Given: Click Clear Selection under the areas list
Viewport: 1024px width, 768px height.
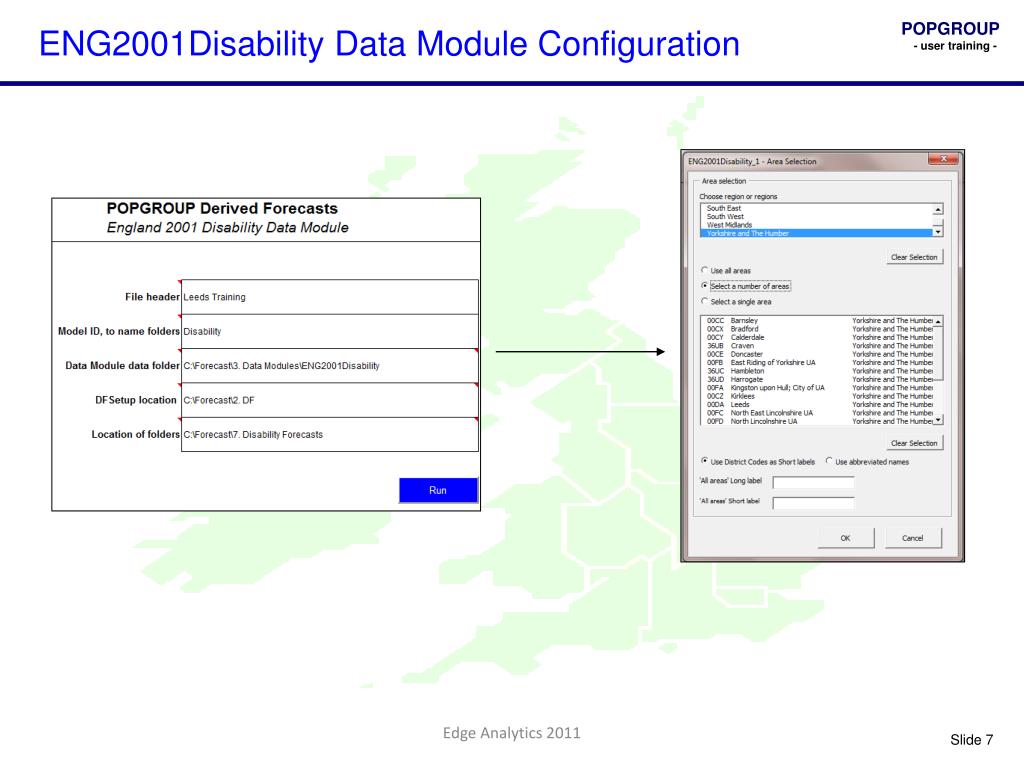Looking at the screenshot, I should 914,443.
